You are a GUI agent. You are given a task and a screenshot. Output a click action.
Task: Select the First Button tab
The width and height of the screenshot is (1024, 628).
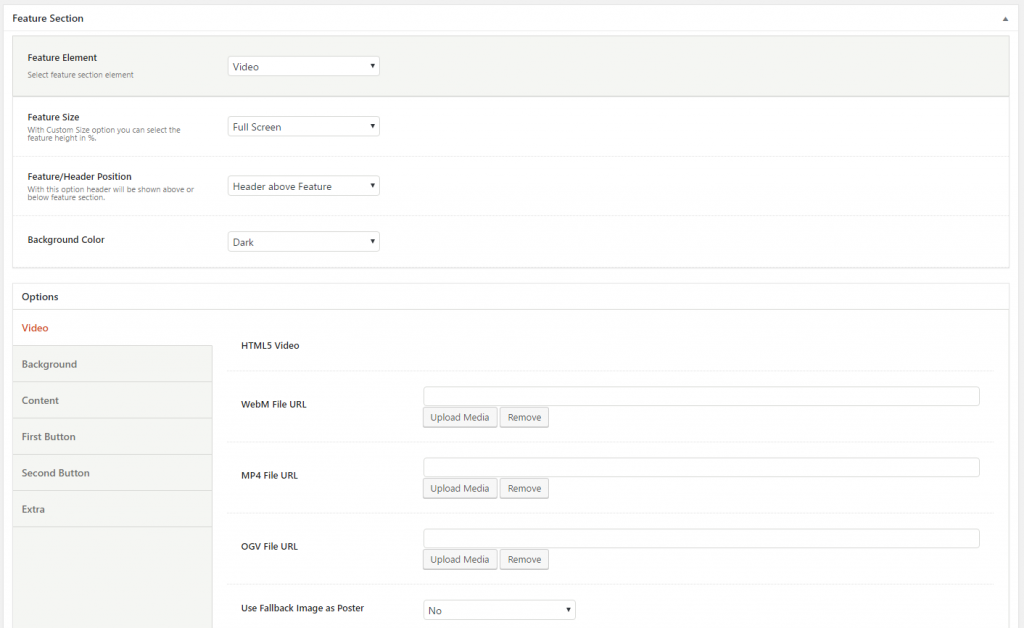coord(49,437)
